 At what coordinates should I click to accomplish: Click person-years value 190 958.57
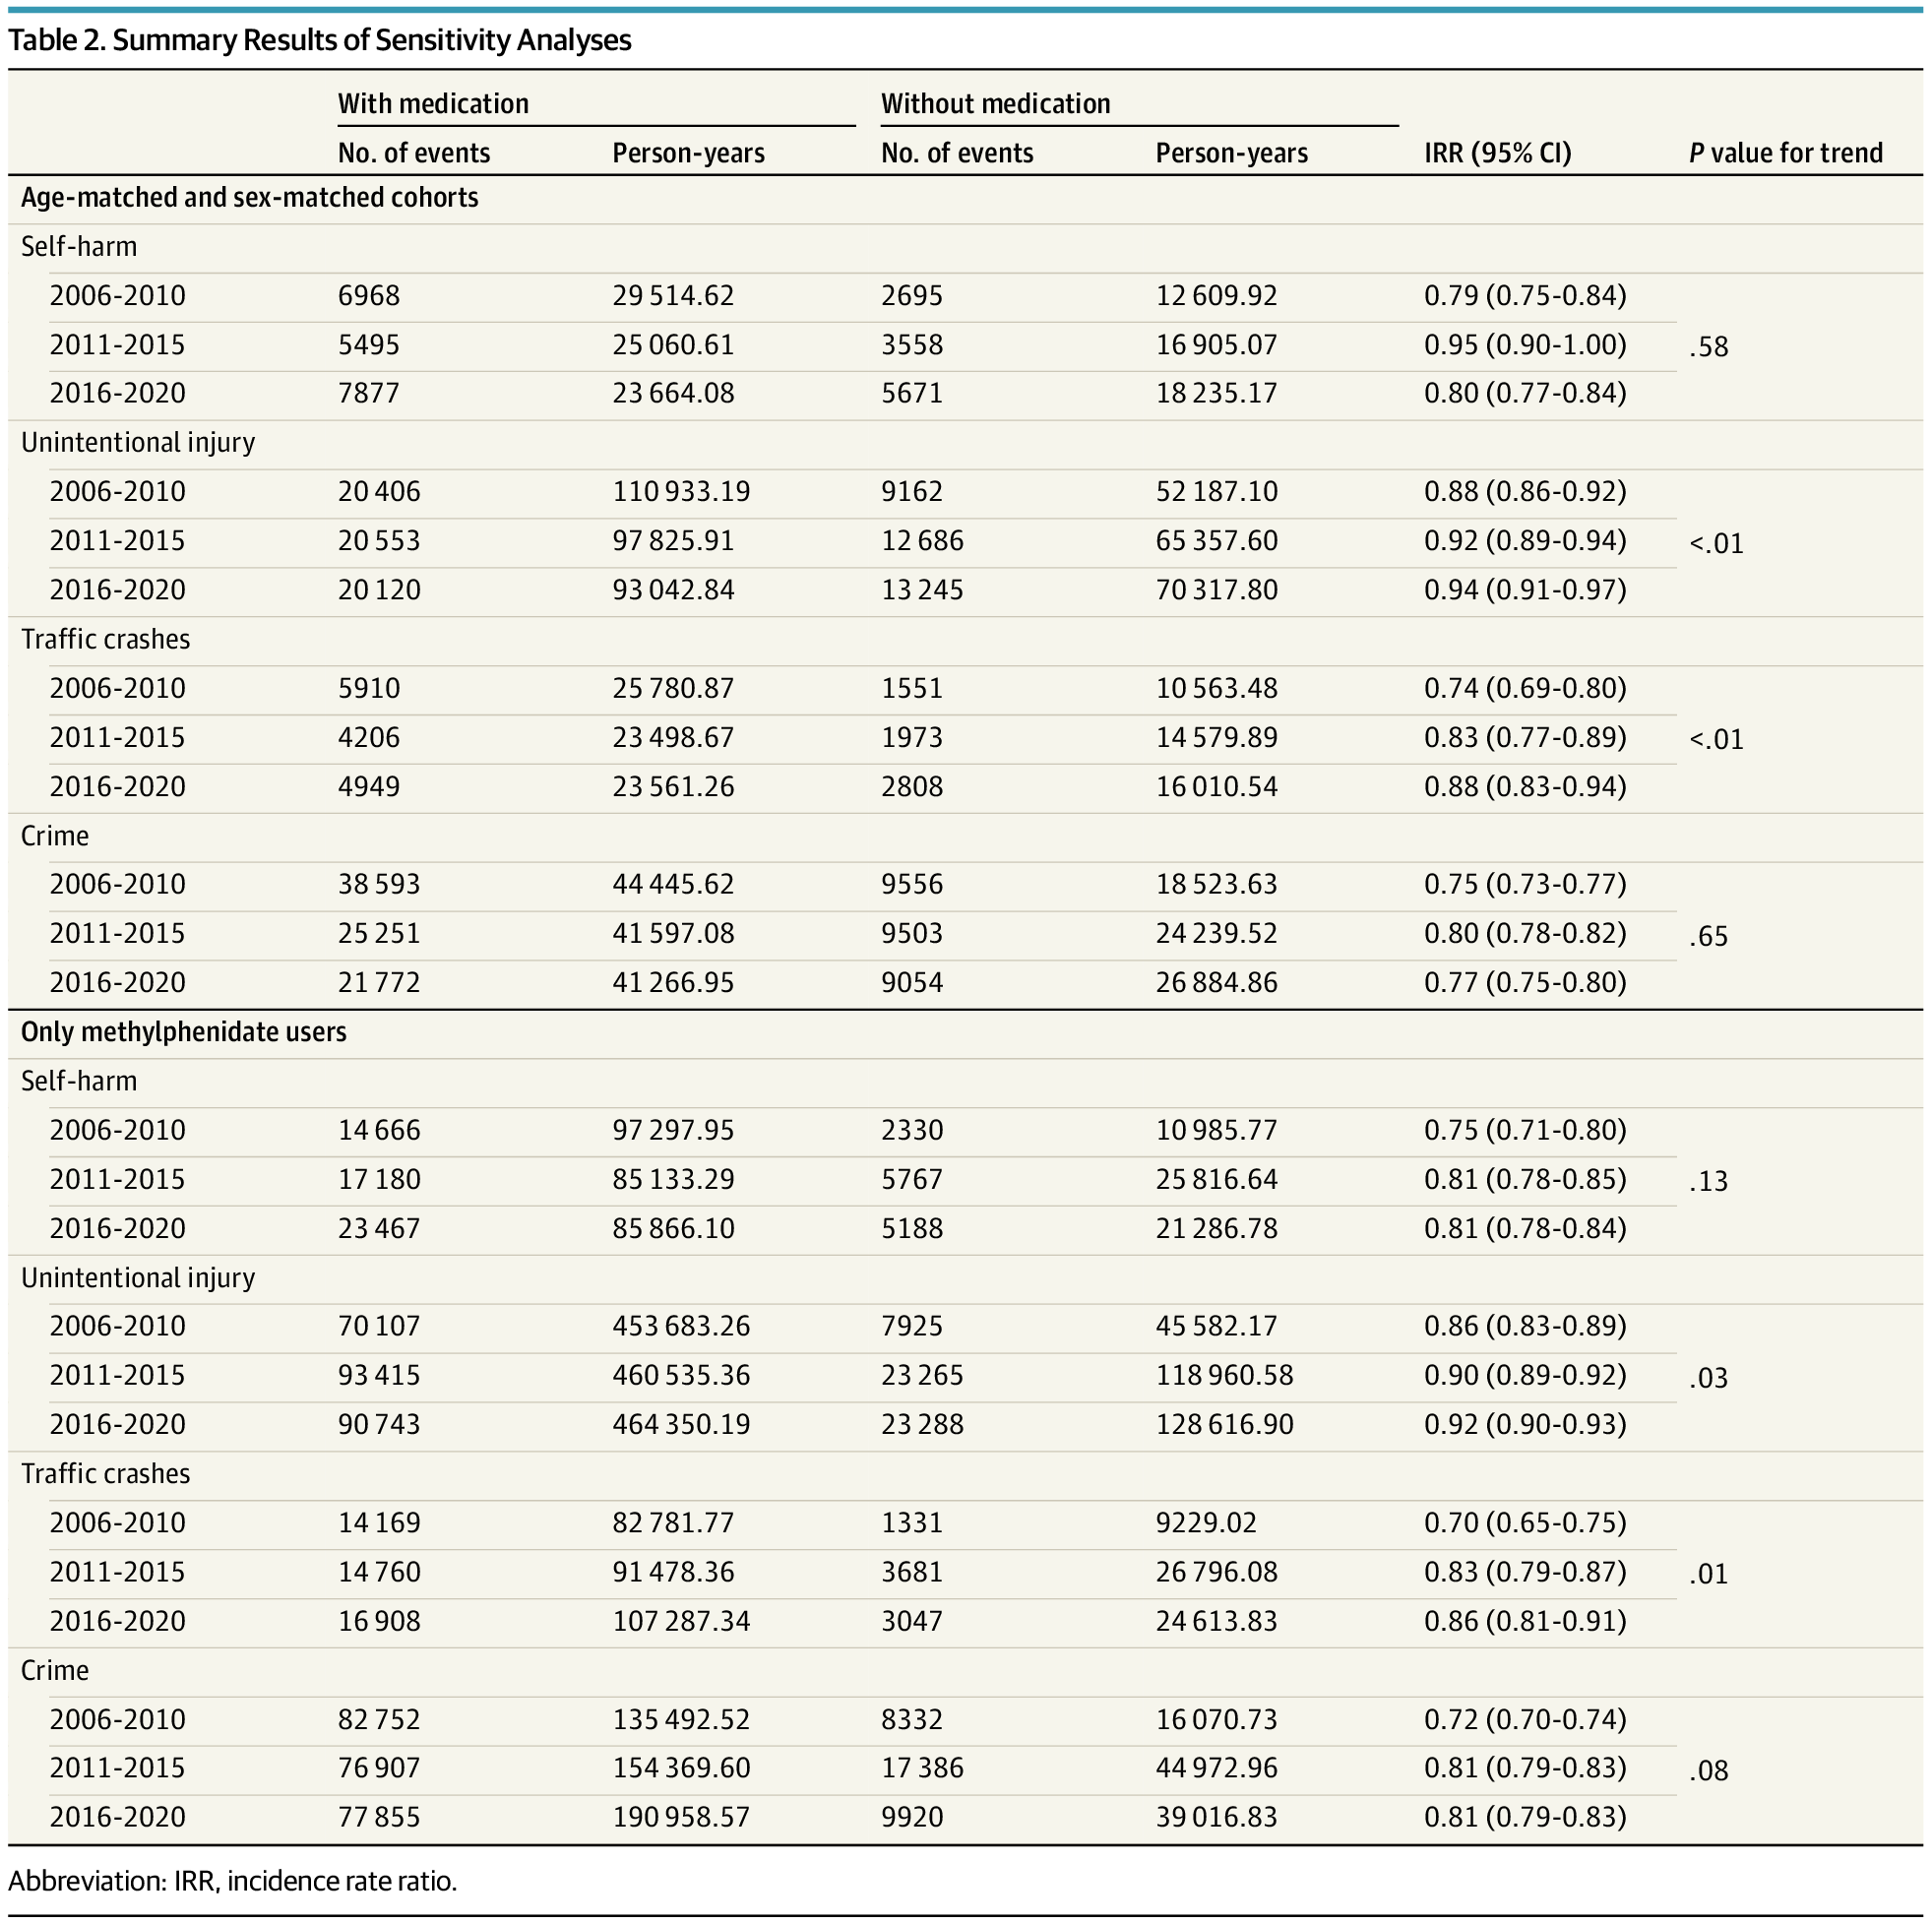[x=681, y=1817]
